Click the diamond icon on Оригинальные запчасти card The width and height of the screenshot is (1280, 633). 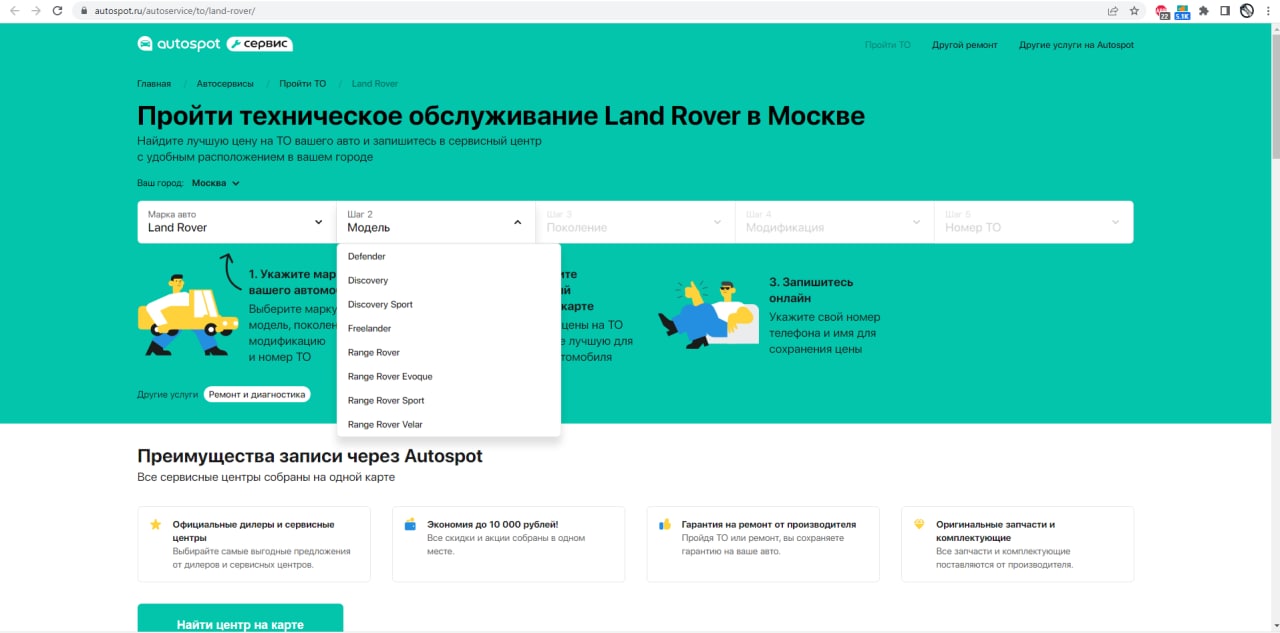click(919, 524)
